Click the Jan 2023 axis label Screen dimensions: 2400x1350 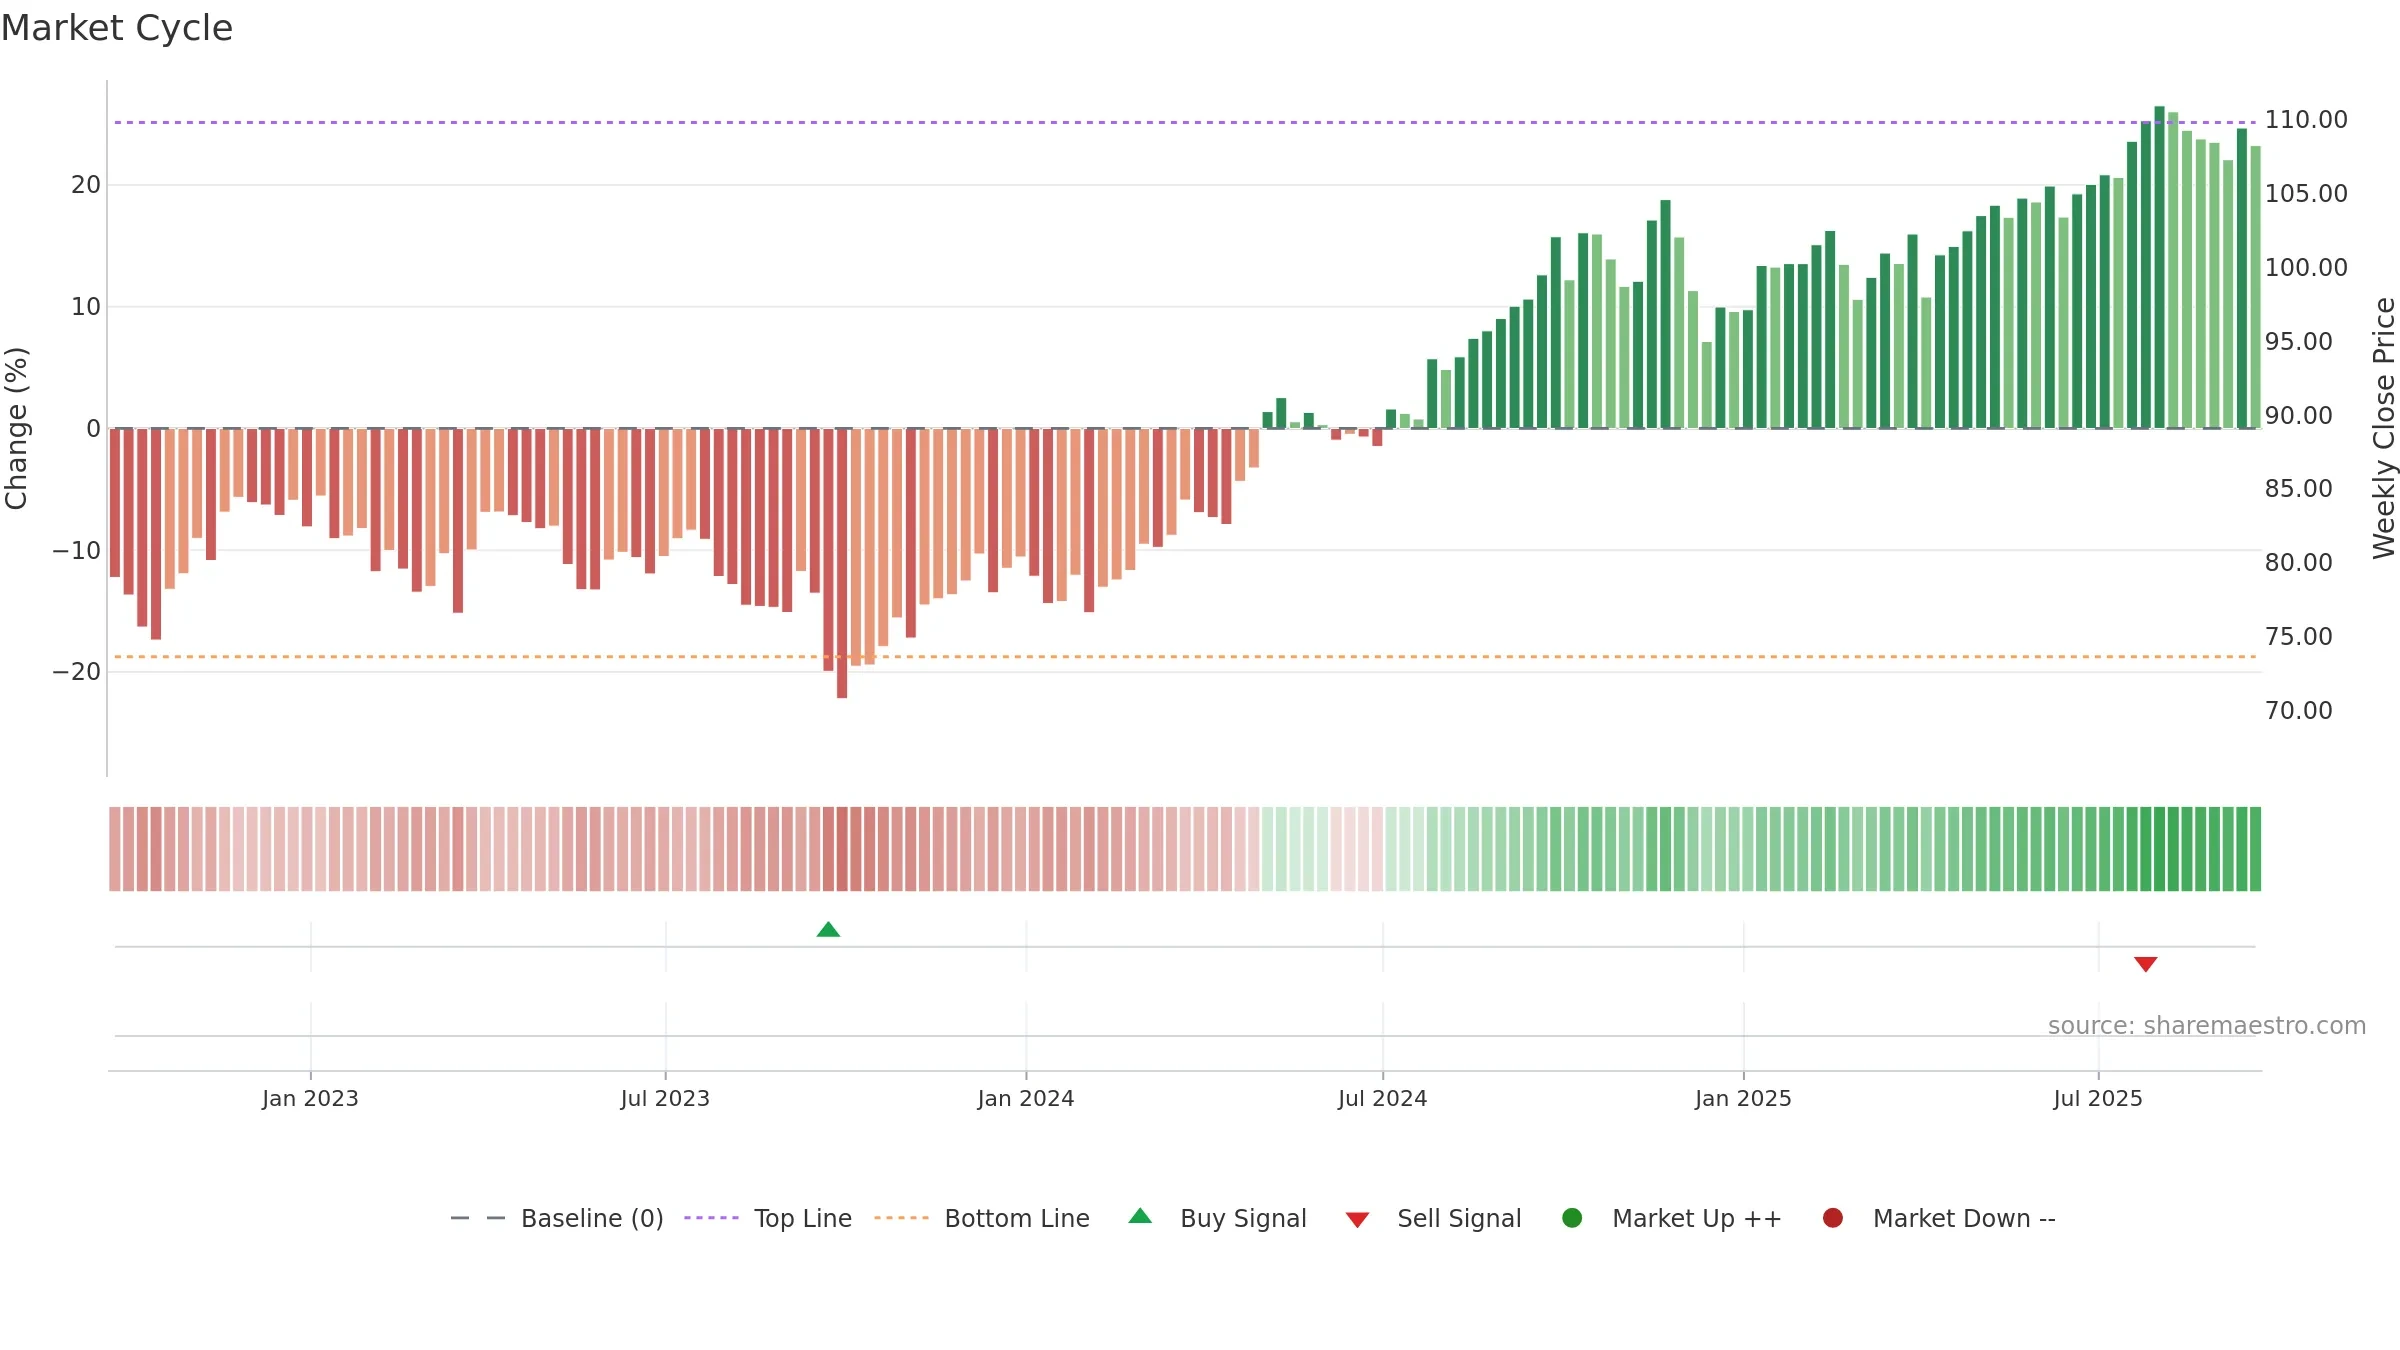310,1098
